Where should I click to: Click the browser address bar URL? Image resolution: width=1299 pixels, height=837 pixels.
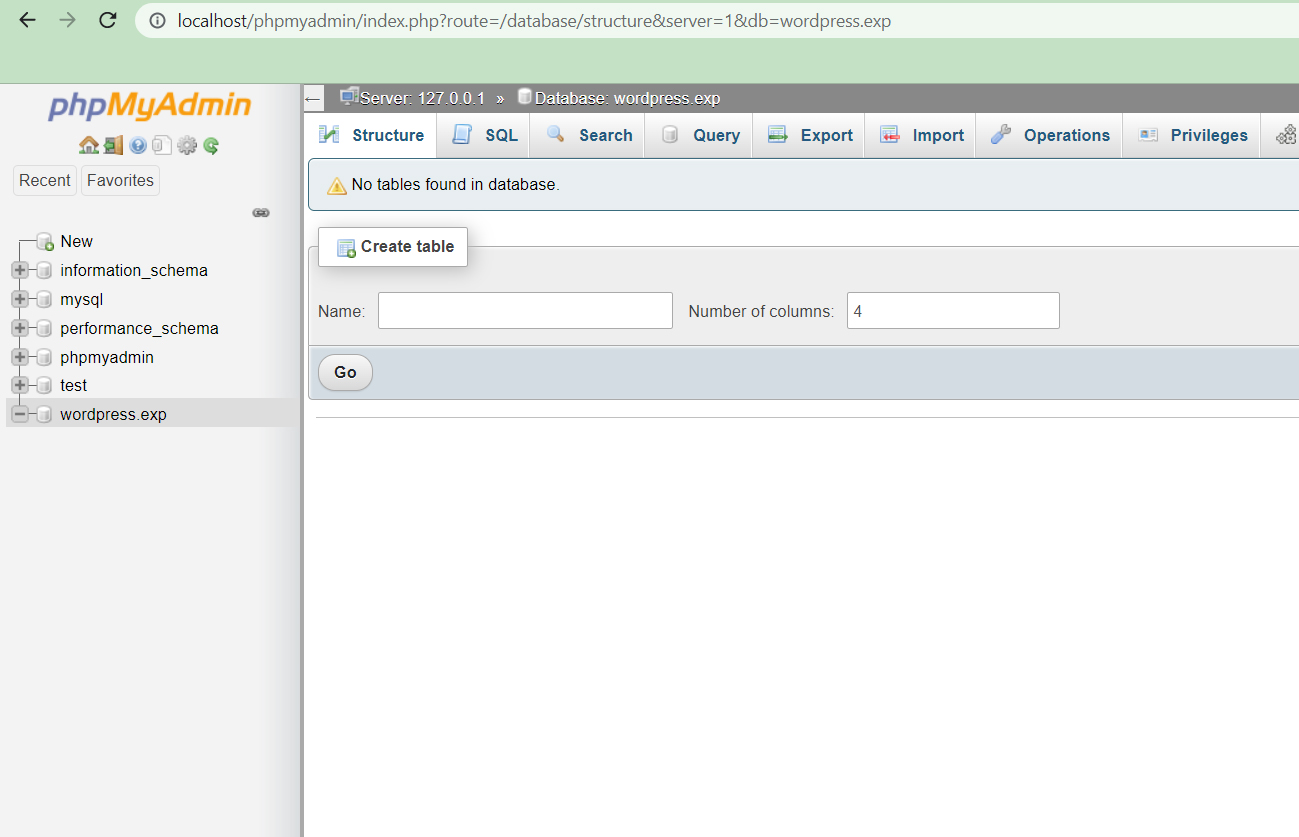534,21
